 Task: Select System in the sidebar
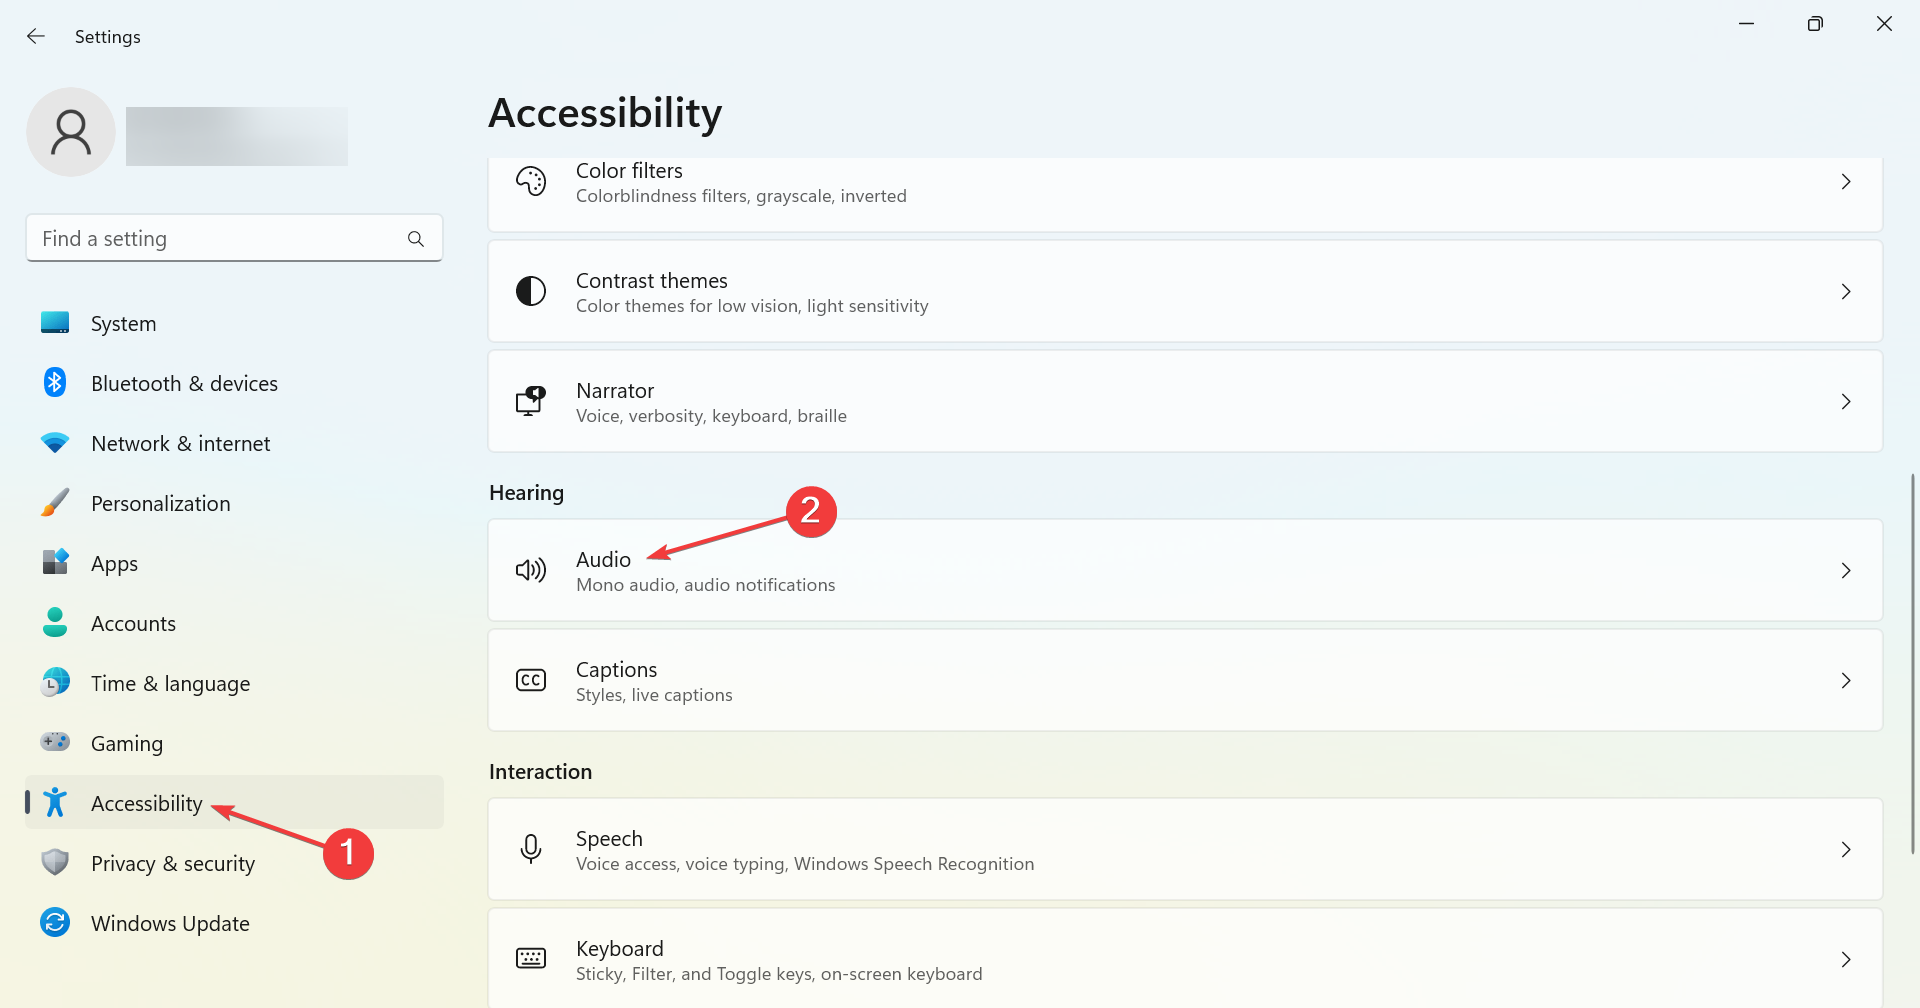coord(123,324)
